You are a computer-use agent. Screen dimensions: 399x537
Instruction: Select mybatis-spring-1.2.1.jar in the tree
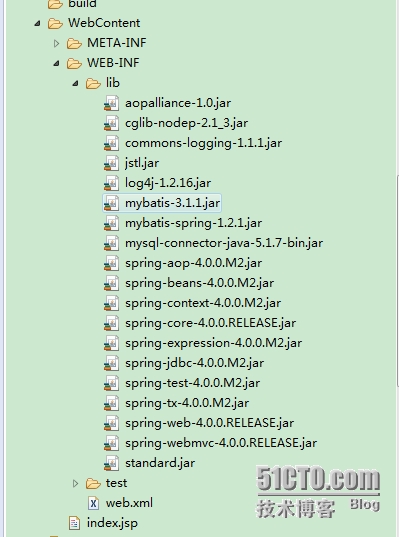(194, 223)
